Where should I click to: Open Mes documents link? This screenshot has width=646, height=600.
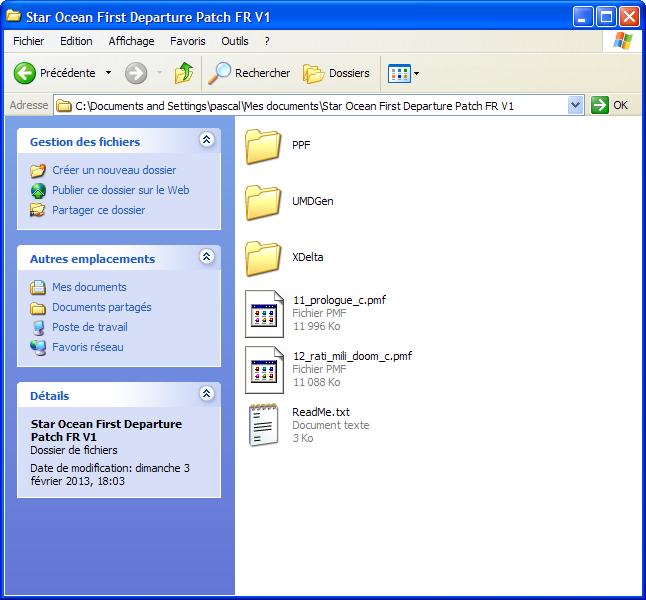pyautogui.click(x=89, y=287)
